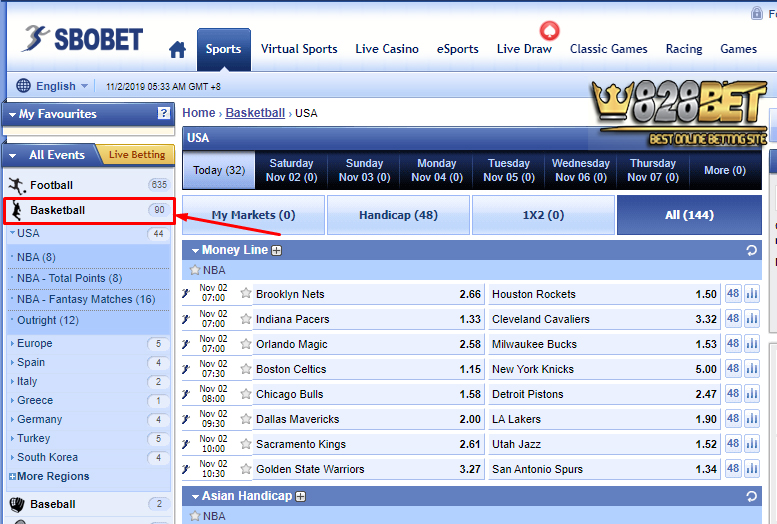
Task: Open statistics for Sacramento Kings match
Action: click(x=752, y=444)
